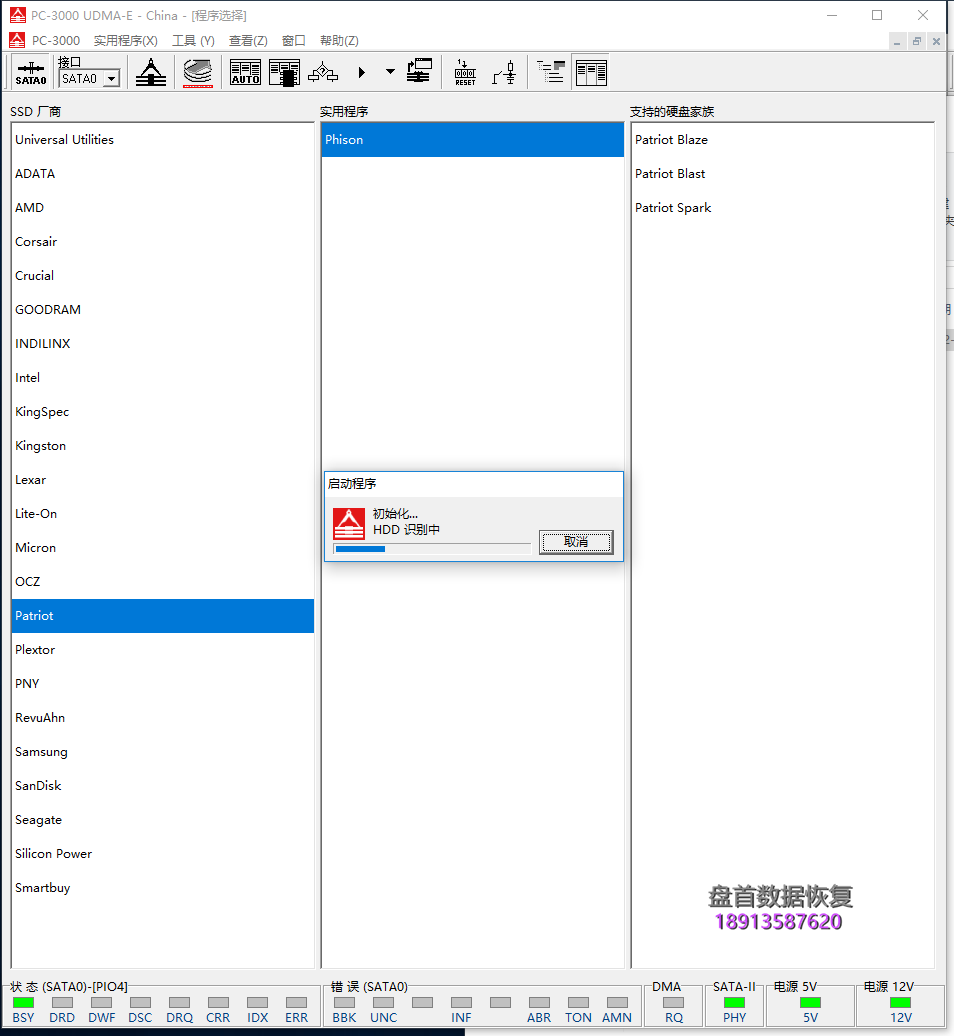
Task: Select the Patriot Blaze drive family
Action: [x=782, y=139]
